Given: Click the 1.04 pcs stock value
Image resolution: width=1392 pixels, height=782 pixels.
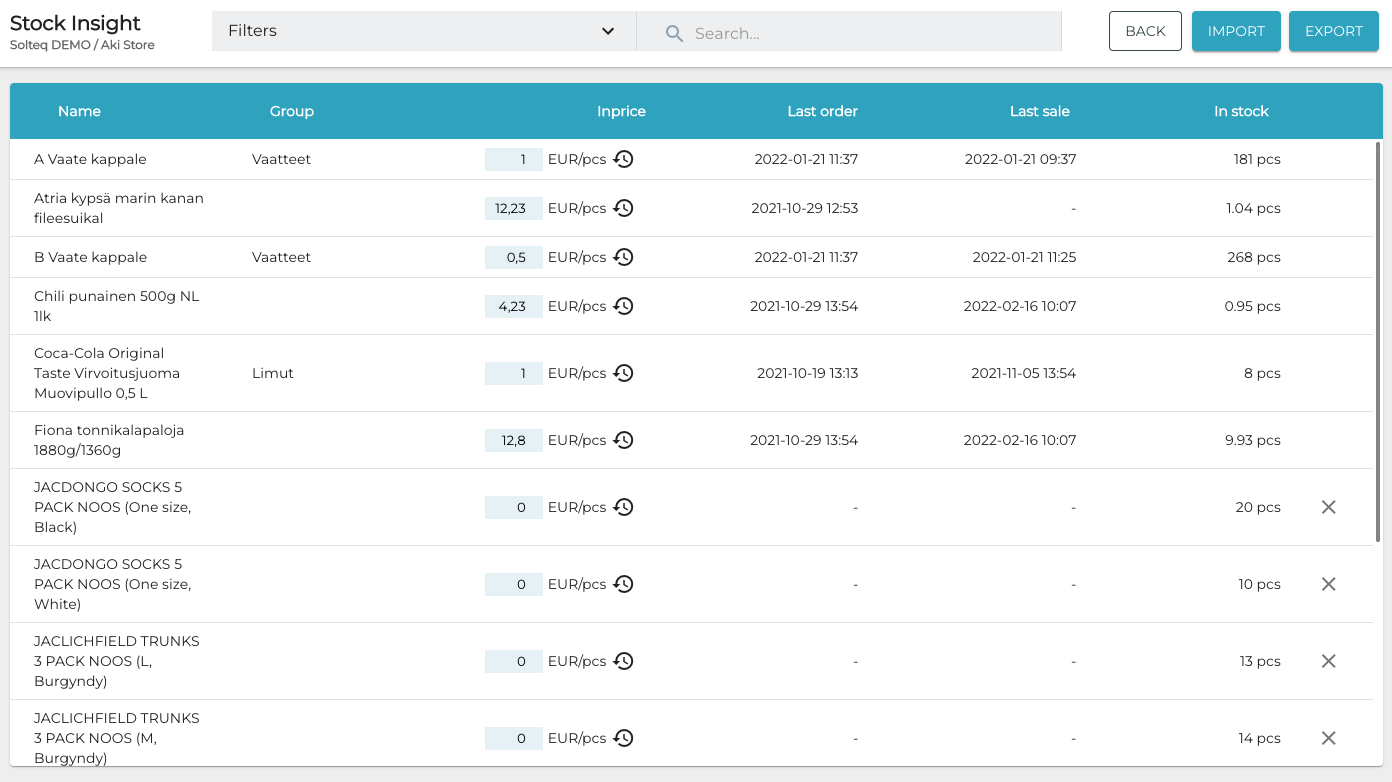Looking at the screenshot, I should pos(1253,208).
